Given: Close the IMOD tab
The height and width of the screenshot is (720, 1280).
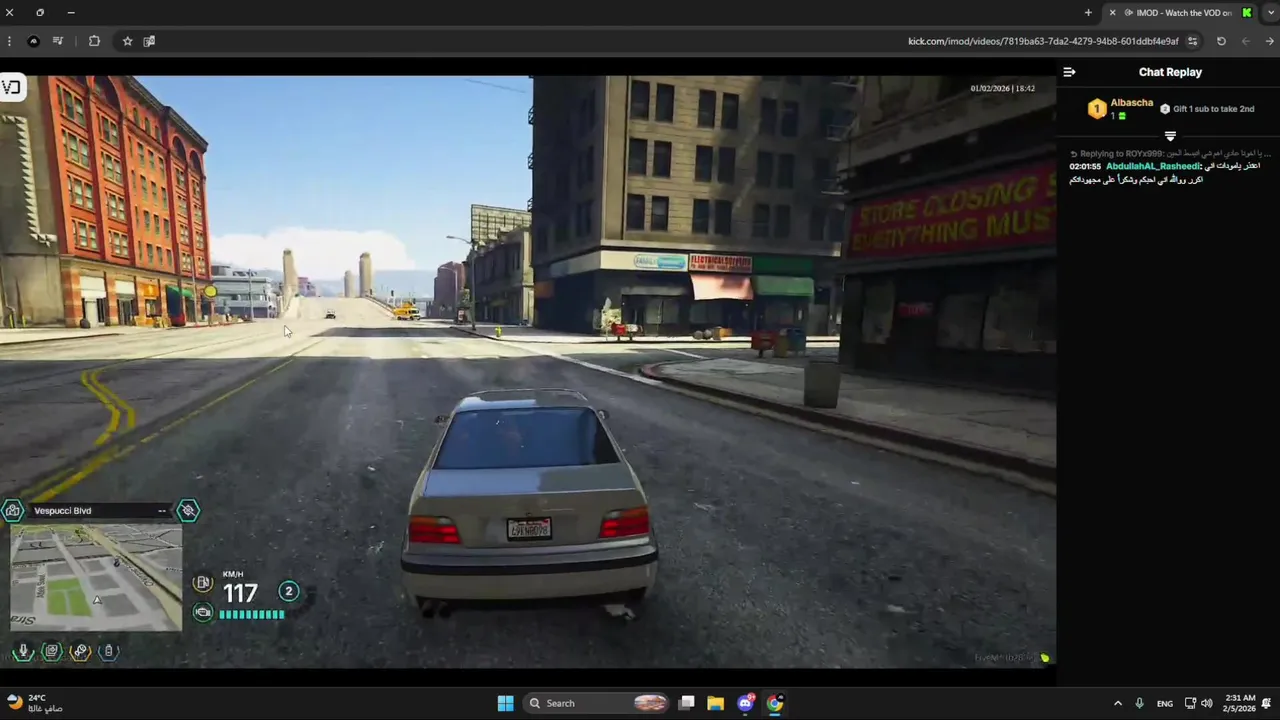Looking at the screenshot, I should (x=1112, y=13).
